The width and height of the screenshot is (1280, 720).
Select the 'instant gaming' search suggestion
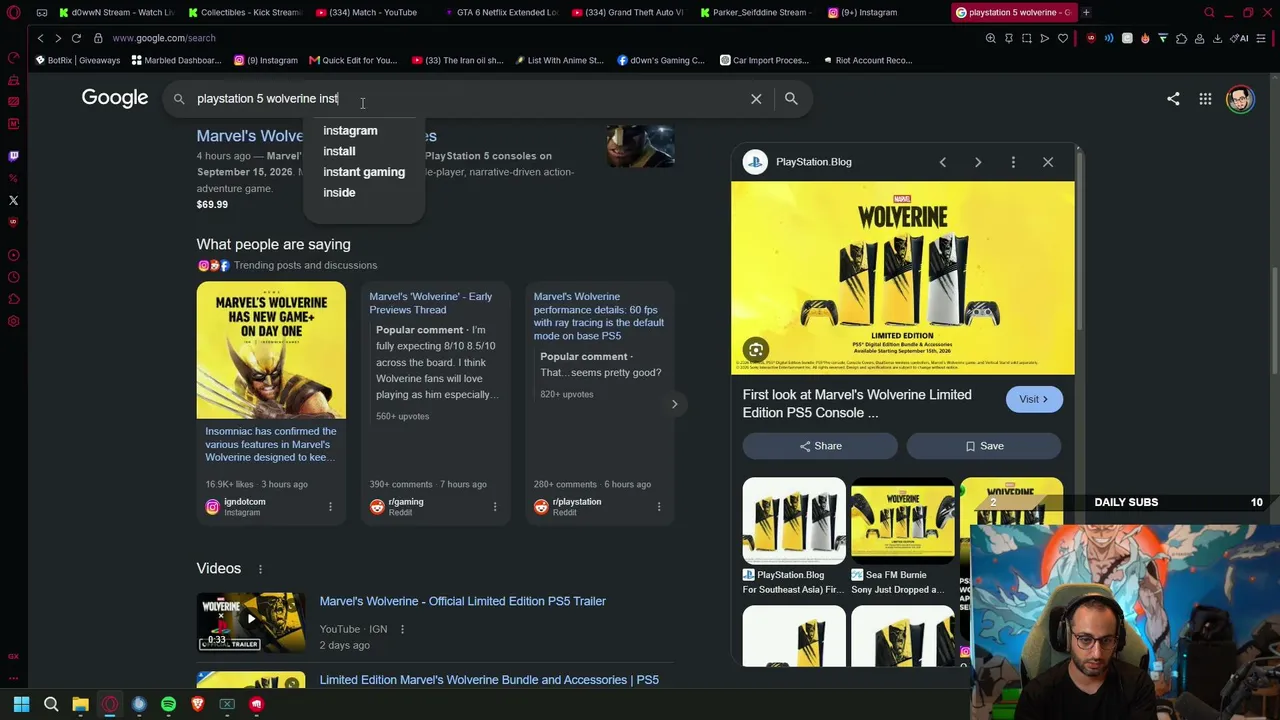coord(364,172)
